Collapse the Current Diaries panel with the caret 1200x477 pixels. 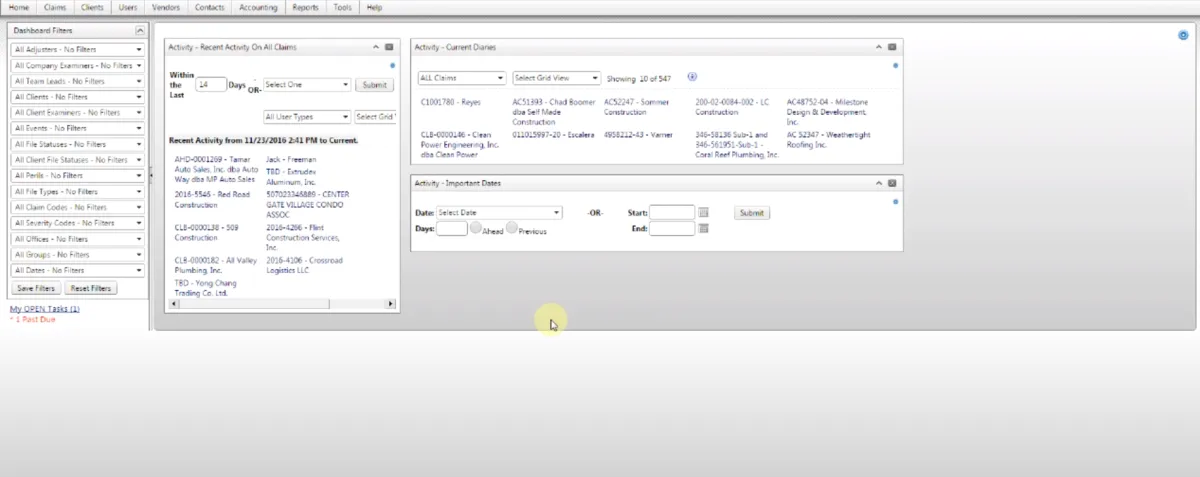coord(878,47)
